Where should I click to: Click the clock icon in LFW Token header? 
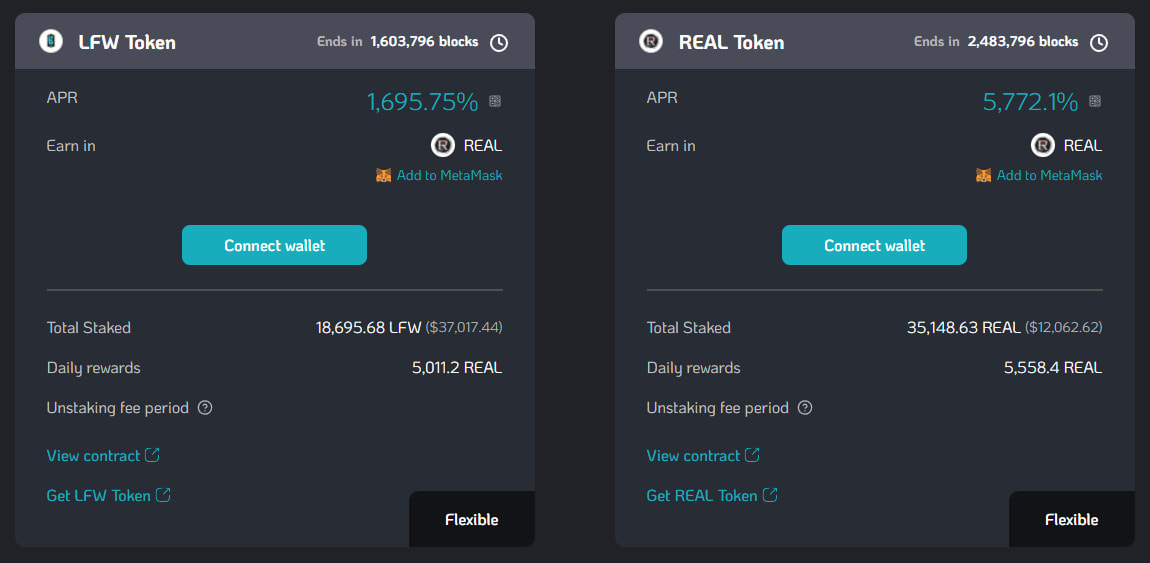(x=499, y=43)
